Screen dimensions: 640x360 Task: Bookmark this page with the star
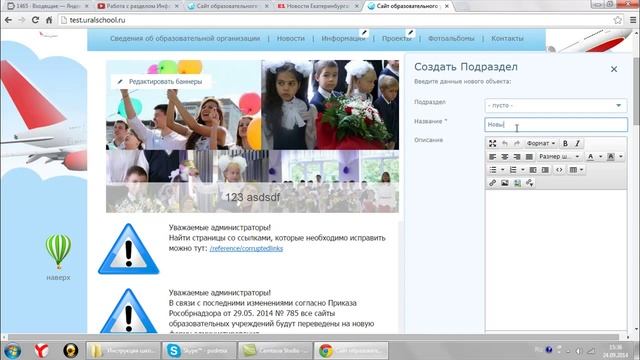pyautogui.click(x=618, y=20)
